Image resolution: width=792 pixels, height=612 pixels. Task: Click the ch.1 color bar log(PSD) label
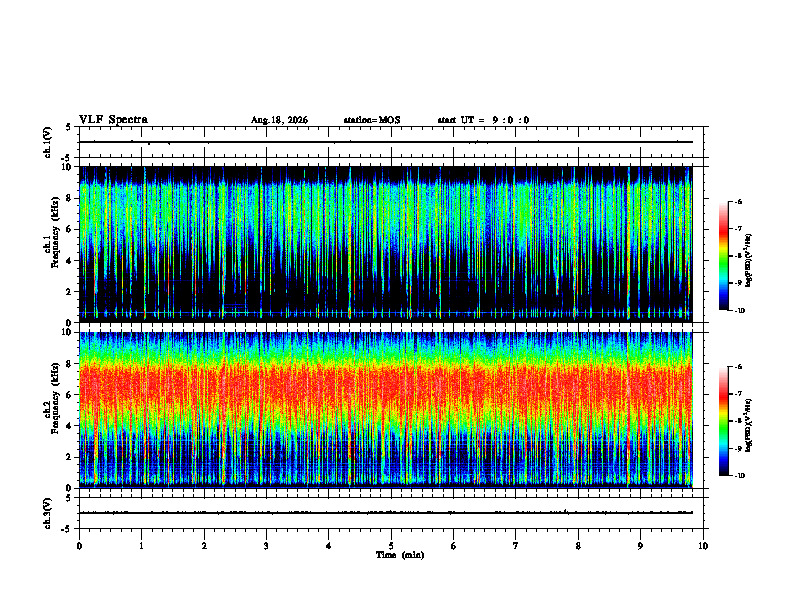coord(749,261)
